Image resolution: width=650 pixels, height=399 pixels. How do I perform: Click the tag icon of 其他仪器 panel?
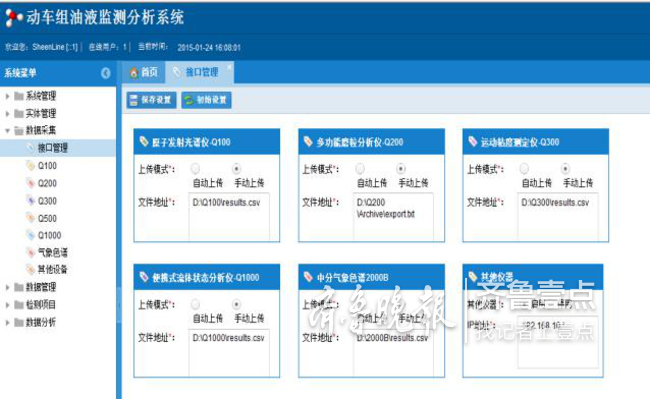pyautogui.click(x=473, y=276)
